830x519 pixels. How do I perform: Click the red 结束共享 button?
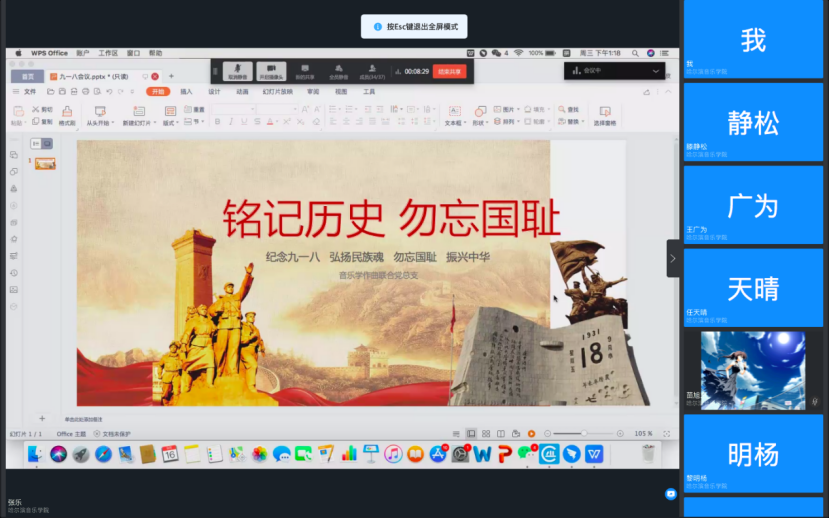(449, 71)
